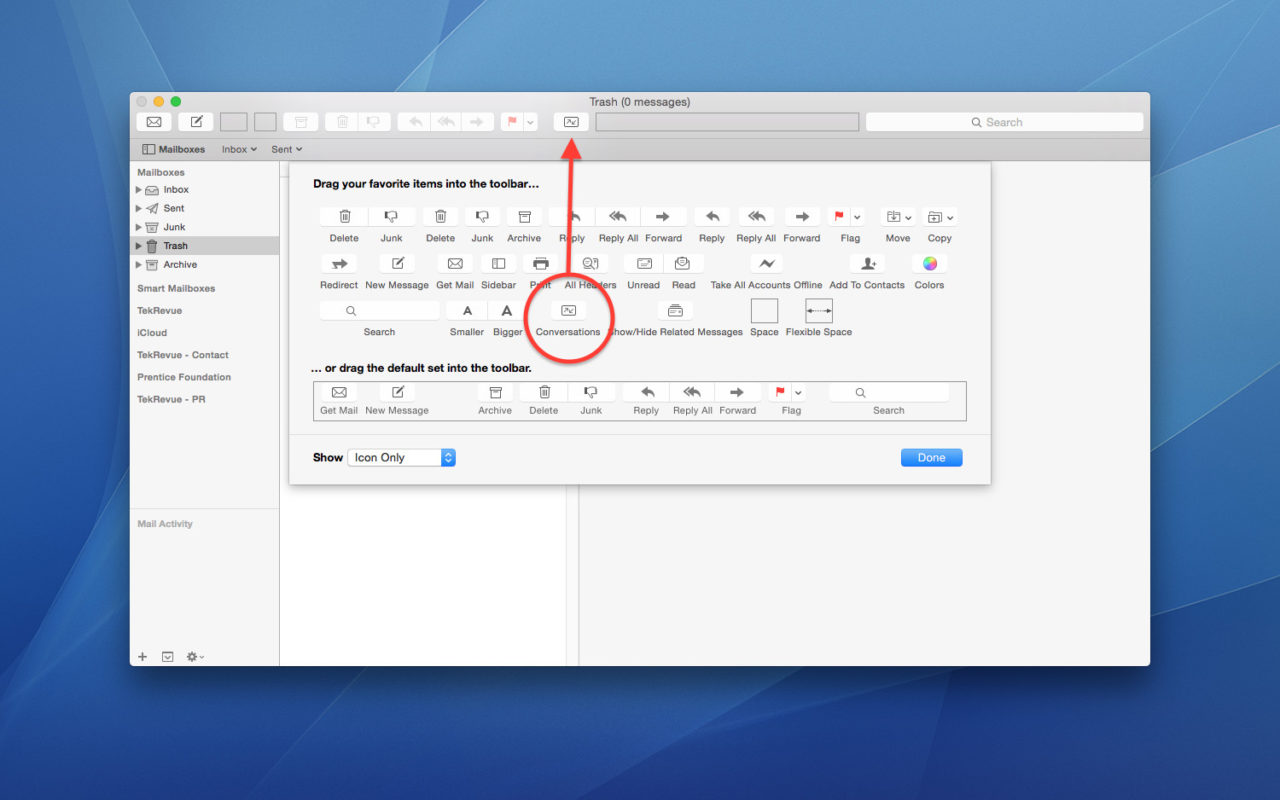
Task: Open the Inbox favorites bar dropdown
Action: click(239, 149)
